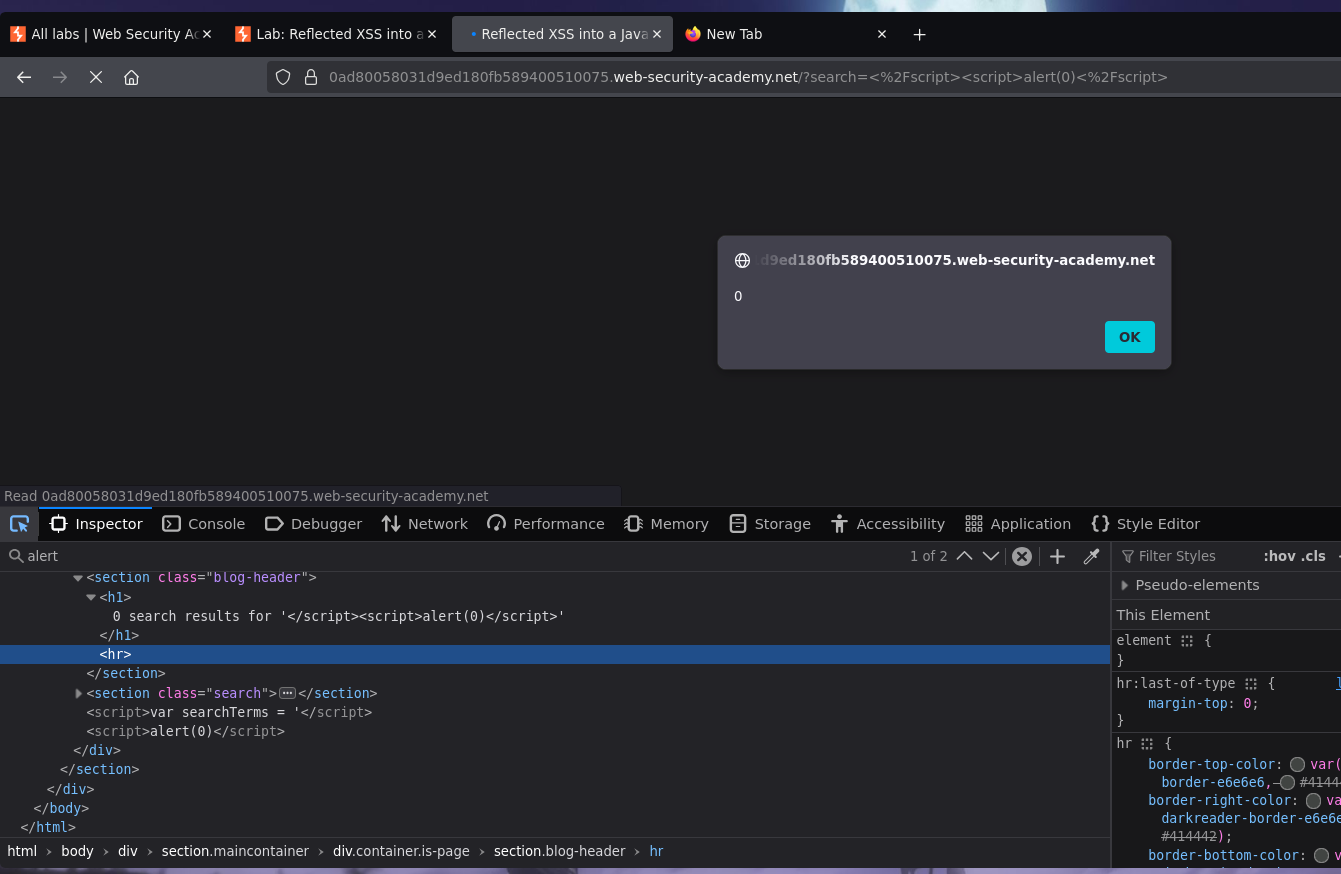Jump to next search match
Image resolution: width=1341 pixels, height=874 pixels.
click(991, 556)
